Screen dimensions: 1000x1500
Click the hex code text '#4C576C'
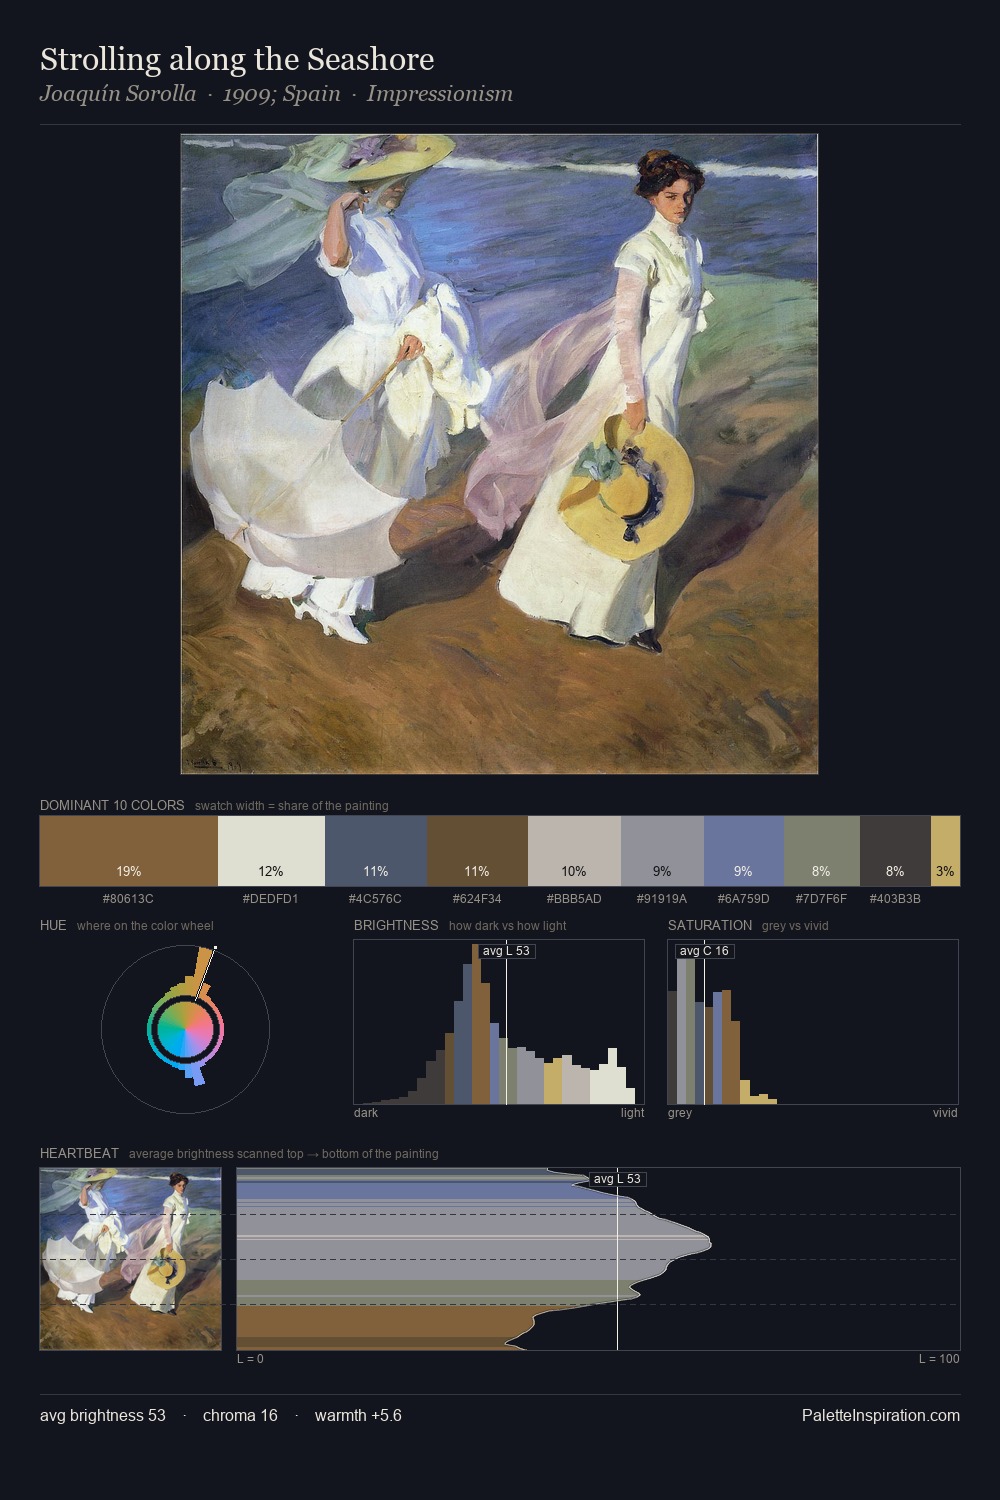tap(375, 898)
